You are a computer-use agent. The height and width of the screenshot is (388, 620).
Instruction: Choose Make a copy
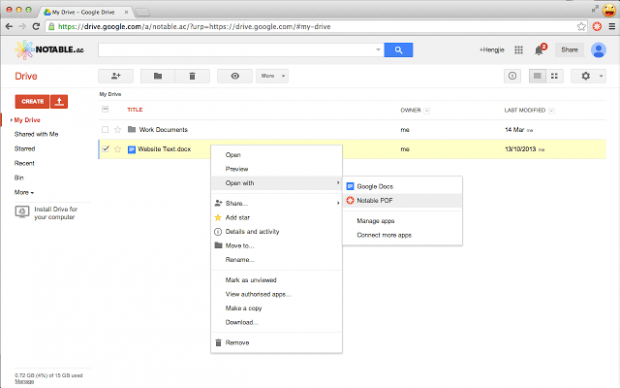(244, 308)
